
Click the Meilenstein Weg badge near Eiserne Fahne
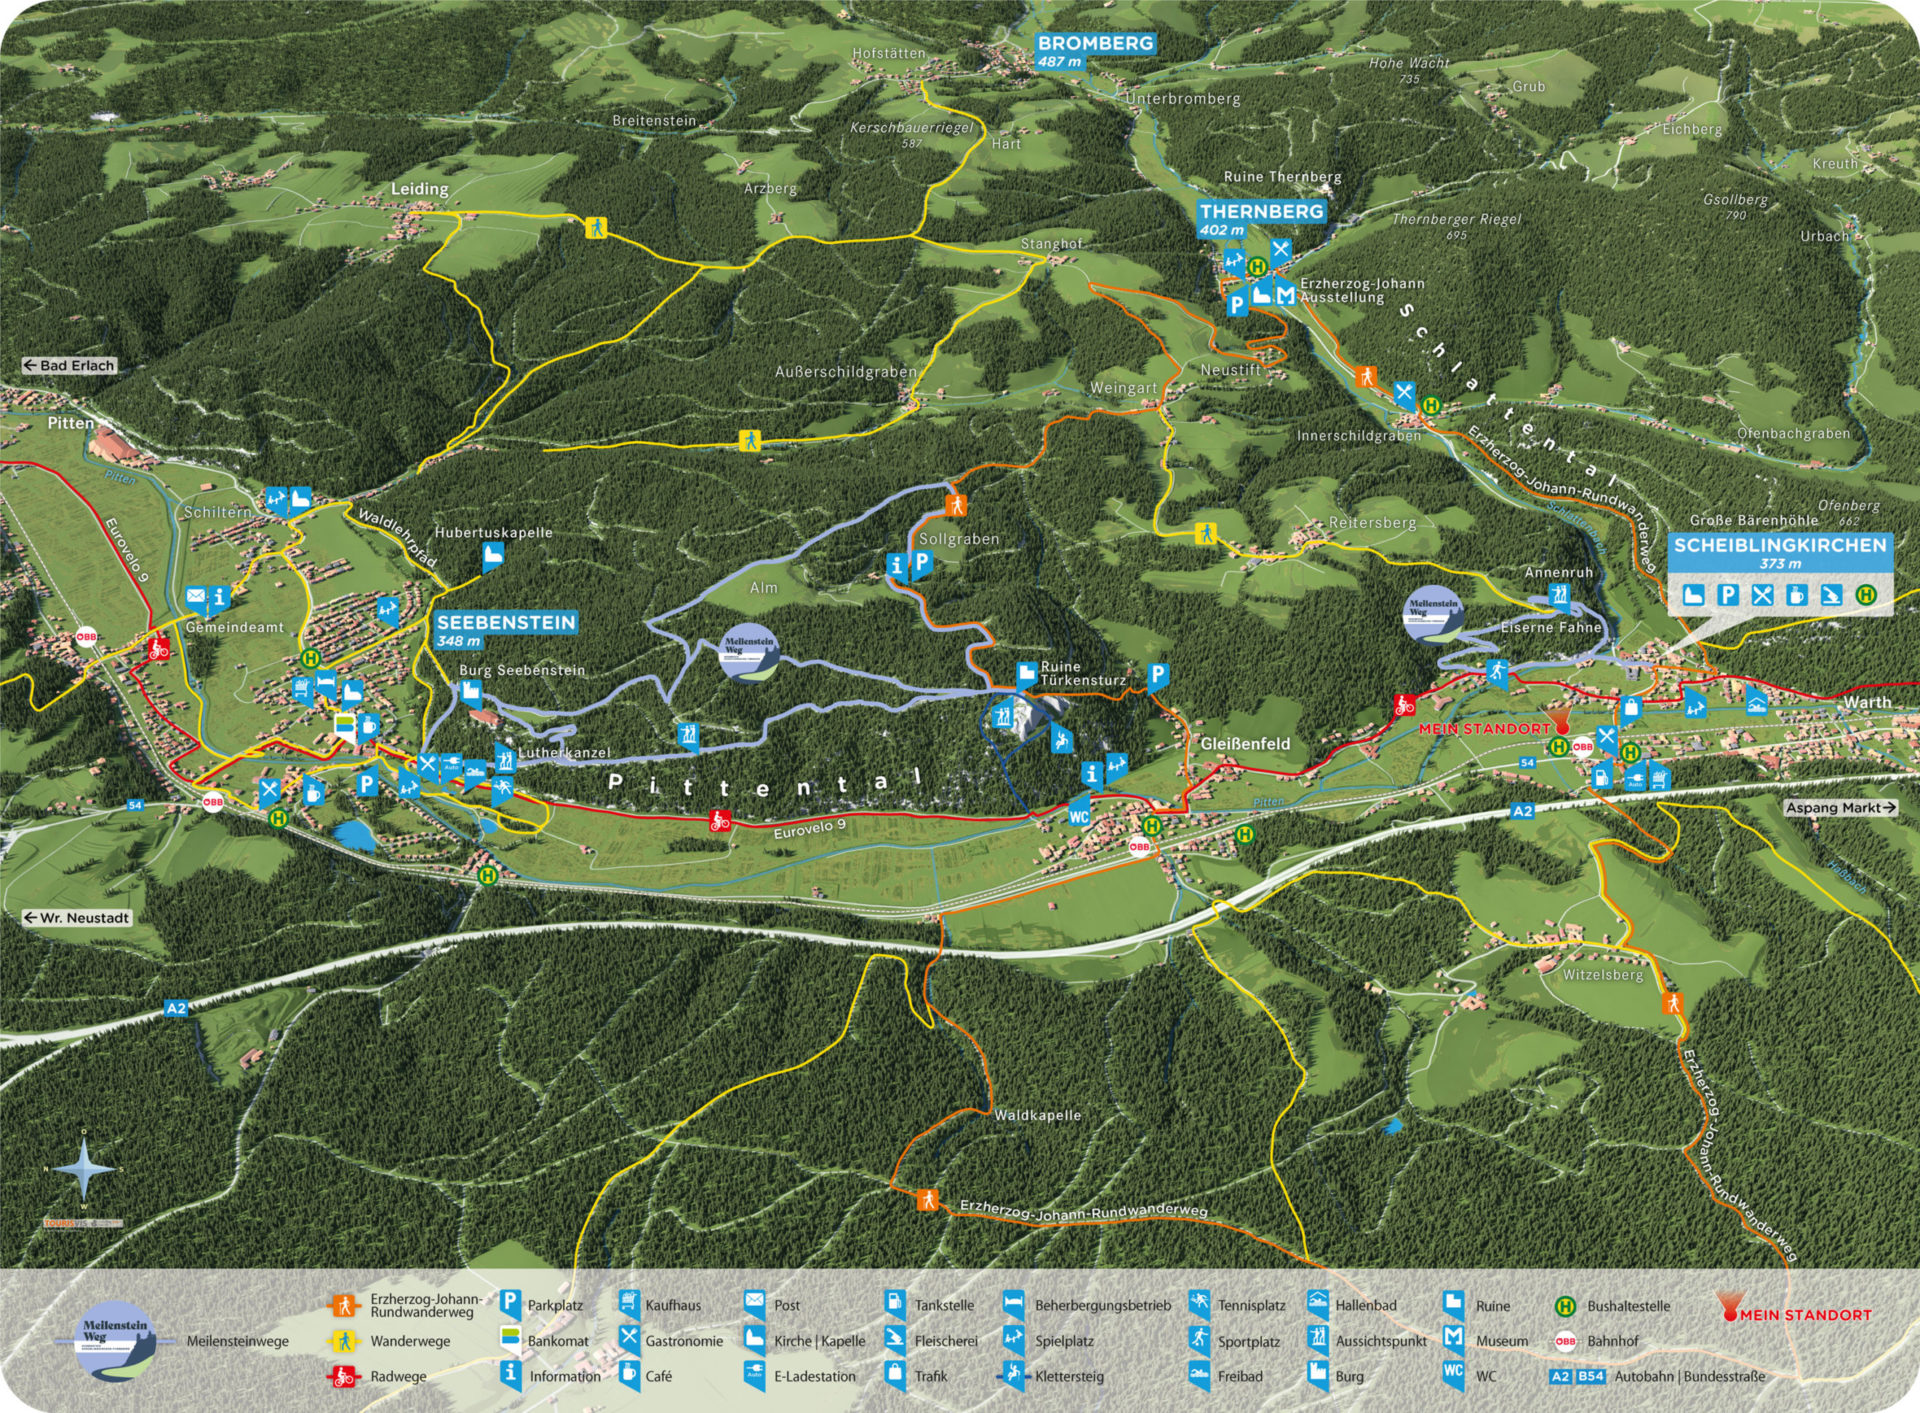coord(1434,614)
